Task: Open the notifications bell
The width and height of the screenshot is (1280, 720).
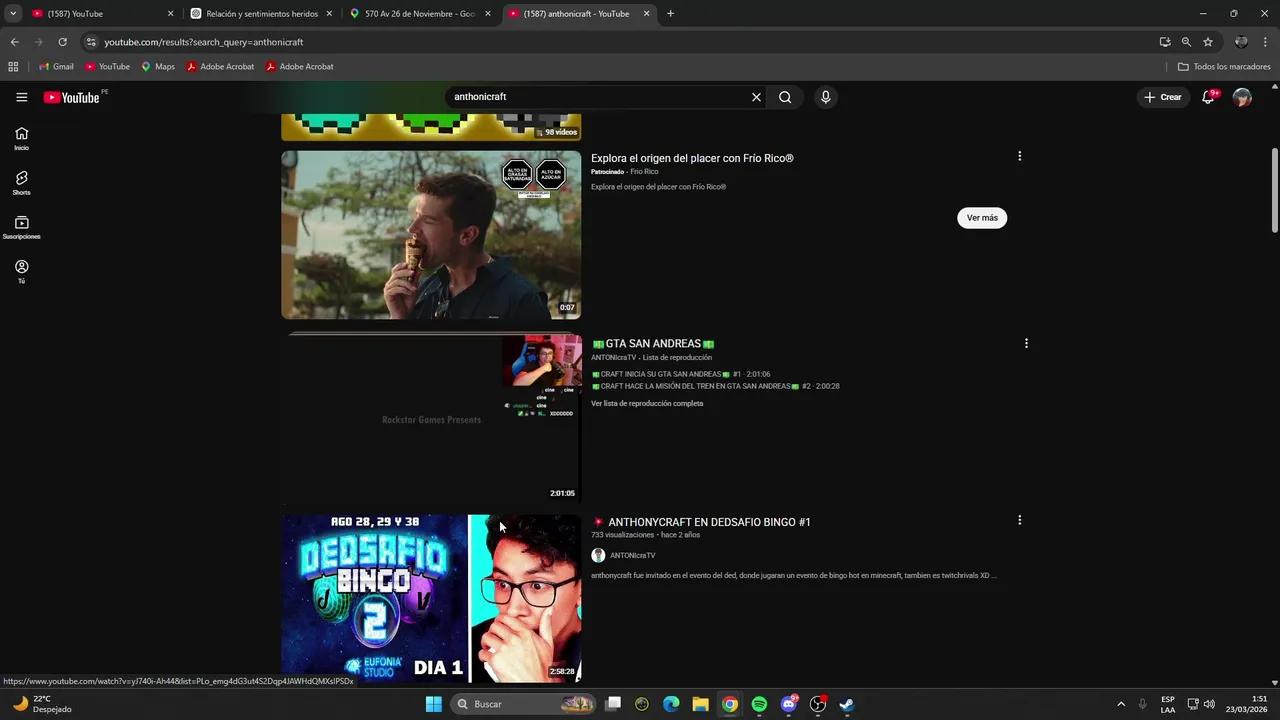Action: coord(1208,97)
